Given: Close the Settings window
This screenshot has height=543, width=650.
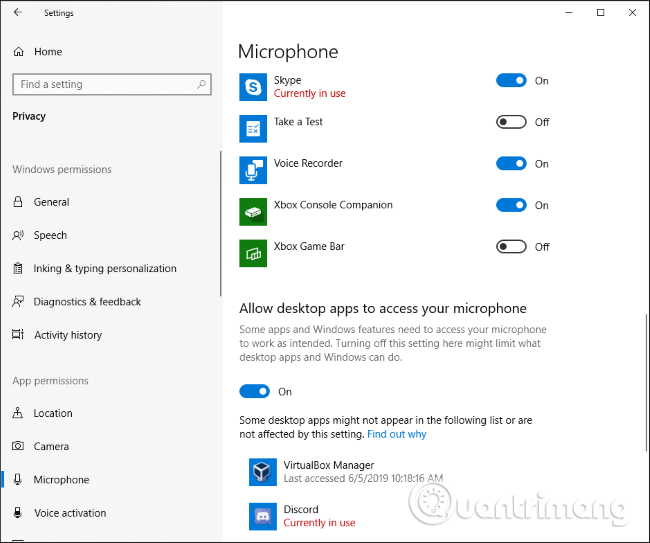Looking at the screenshot, I should [632, 13].
